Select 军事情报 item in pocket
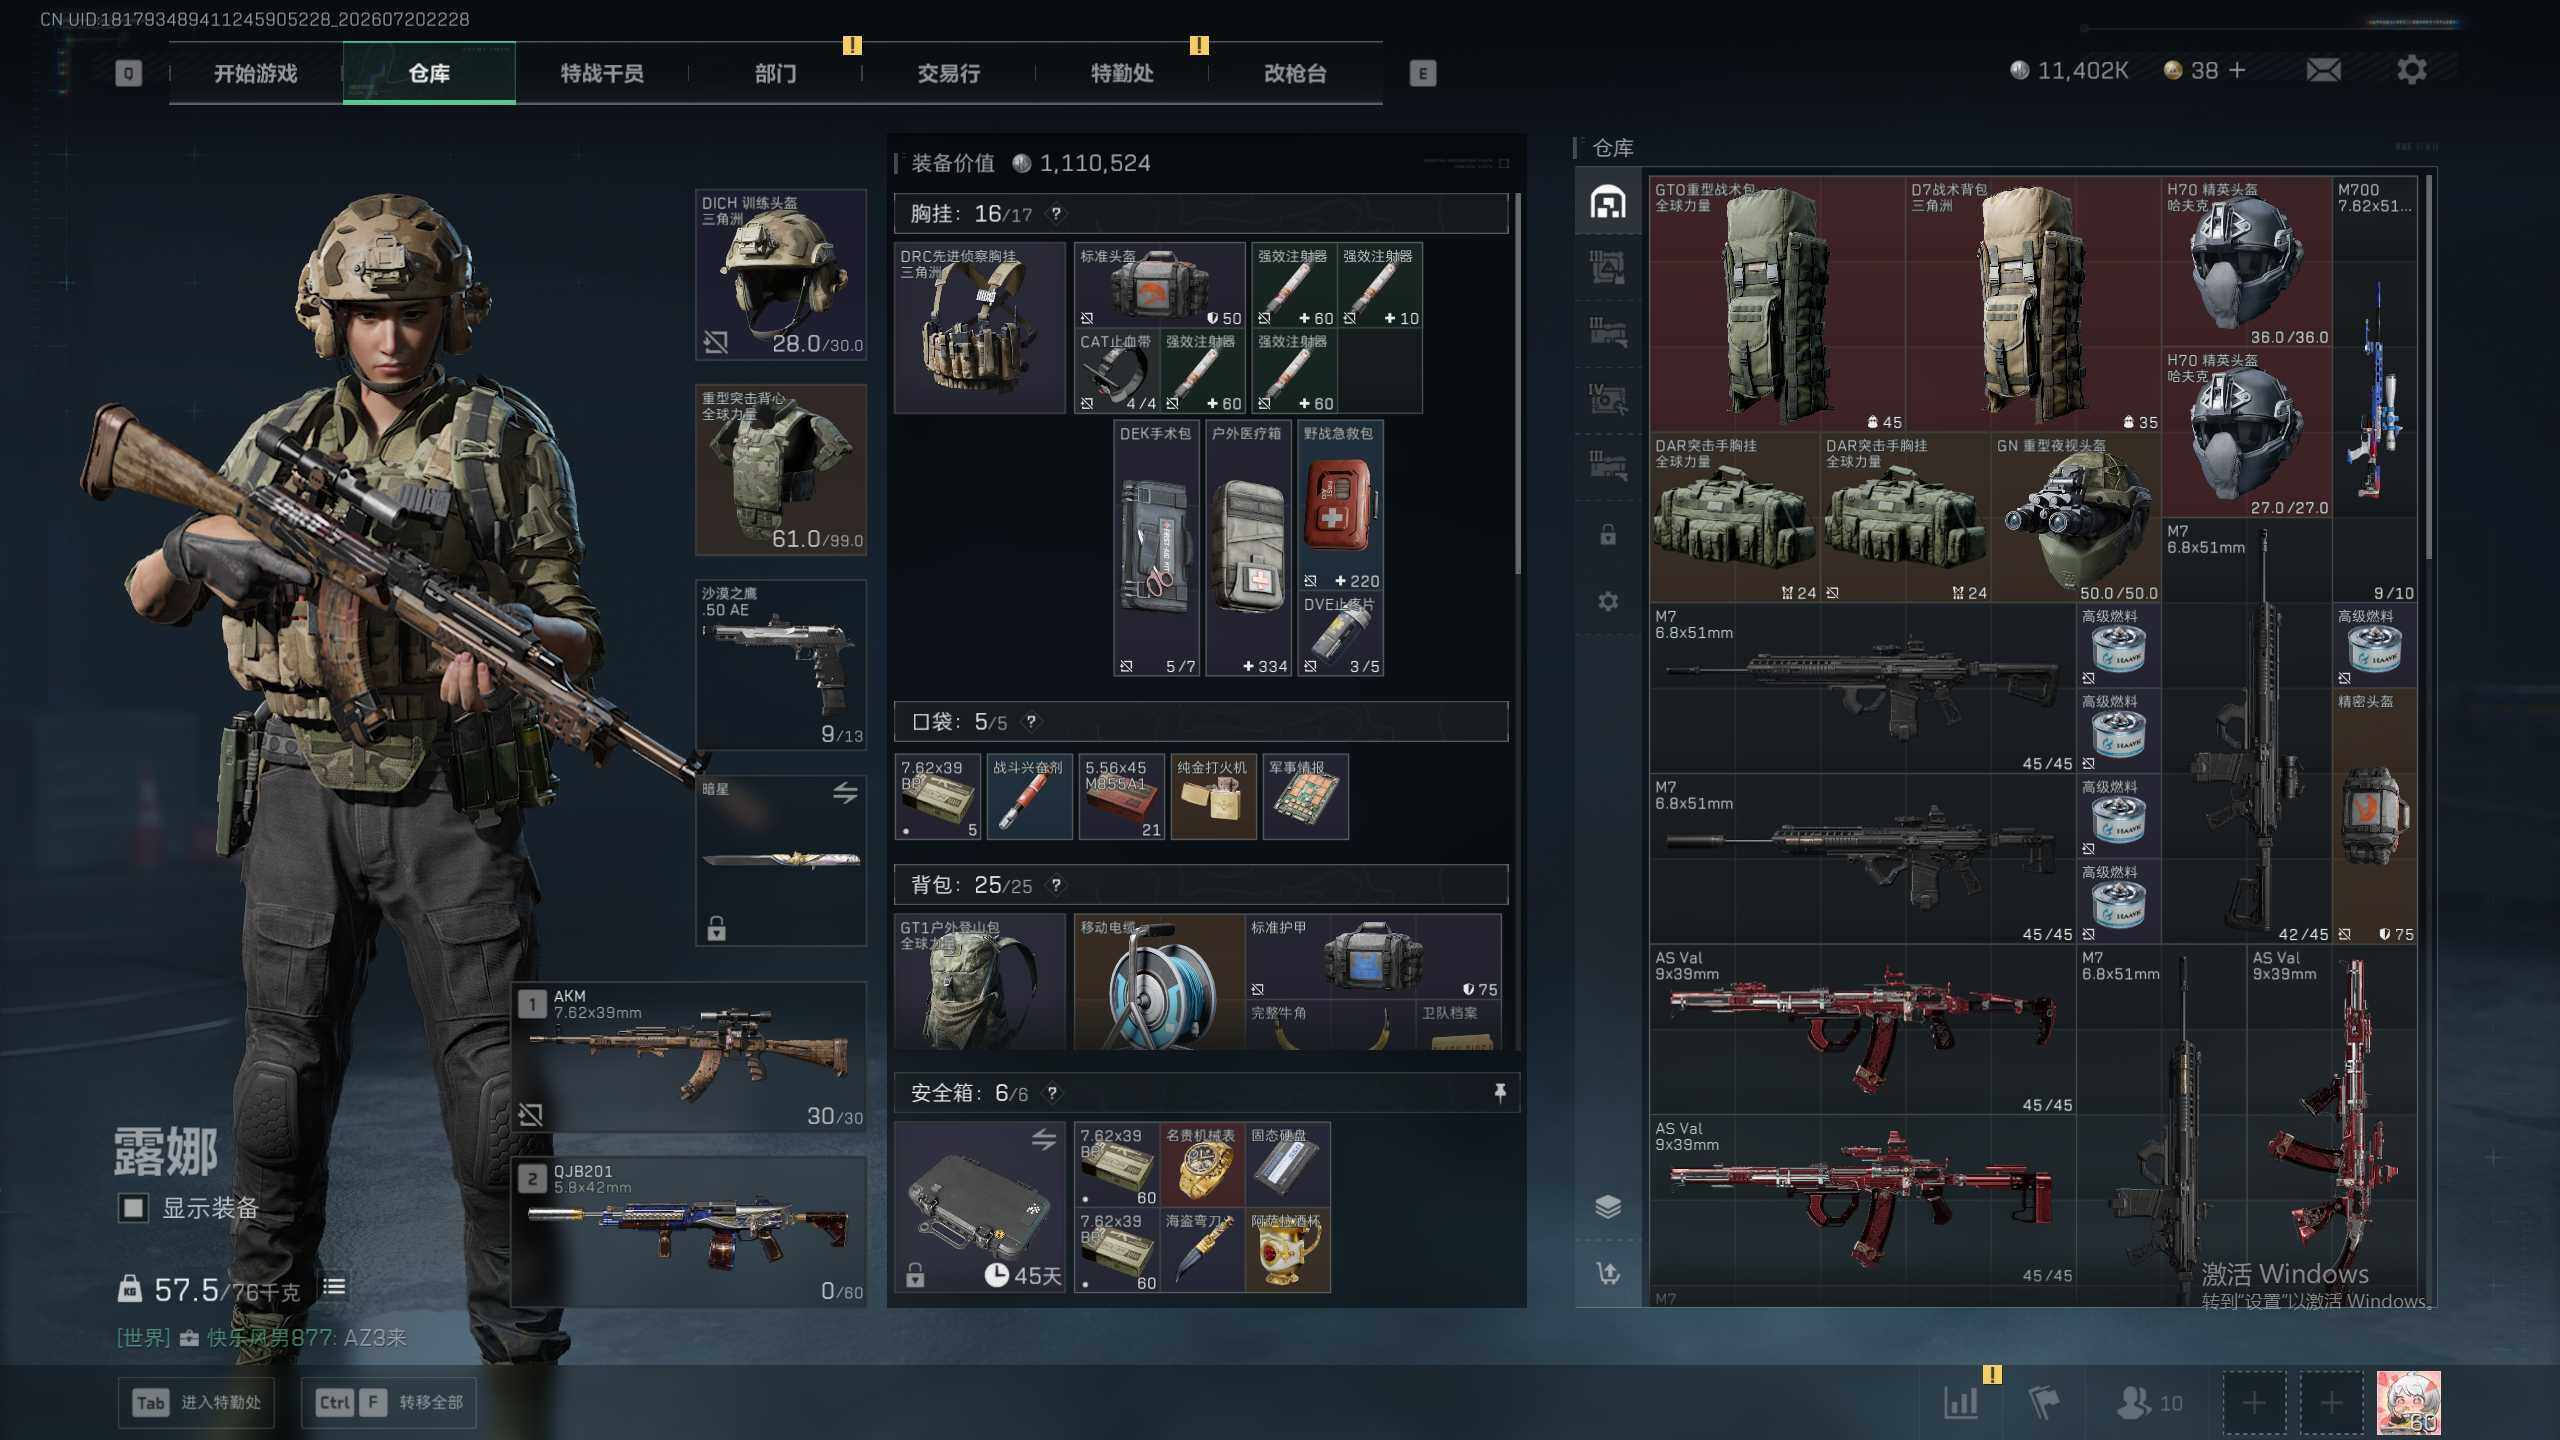Image resolution: width=2560 pixels, height=1440 pixels. [1306, 796]
